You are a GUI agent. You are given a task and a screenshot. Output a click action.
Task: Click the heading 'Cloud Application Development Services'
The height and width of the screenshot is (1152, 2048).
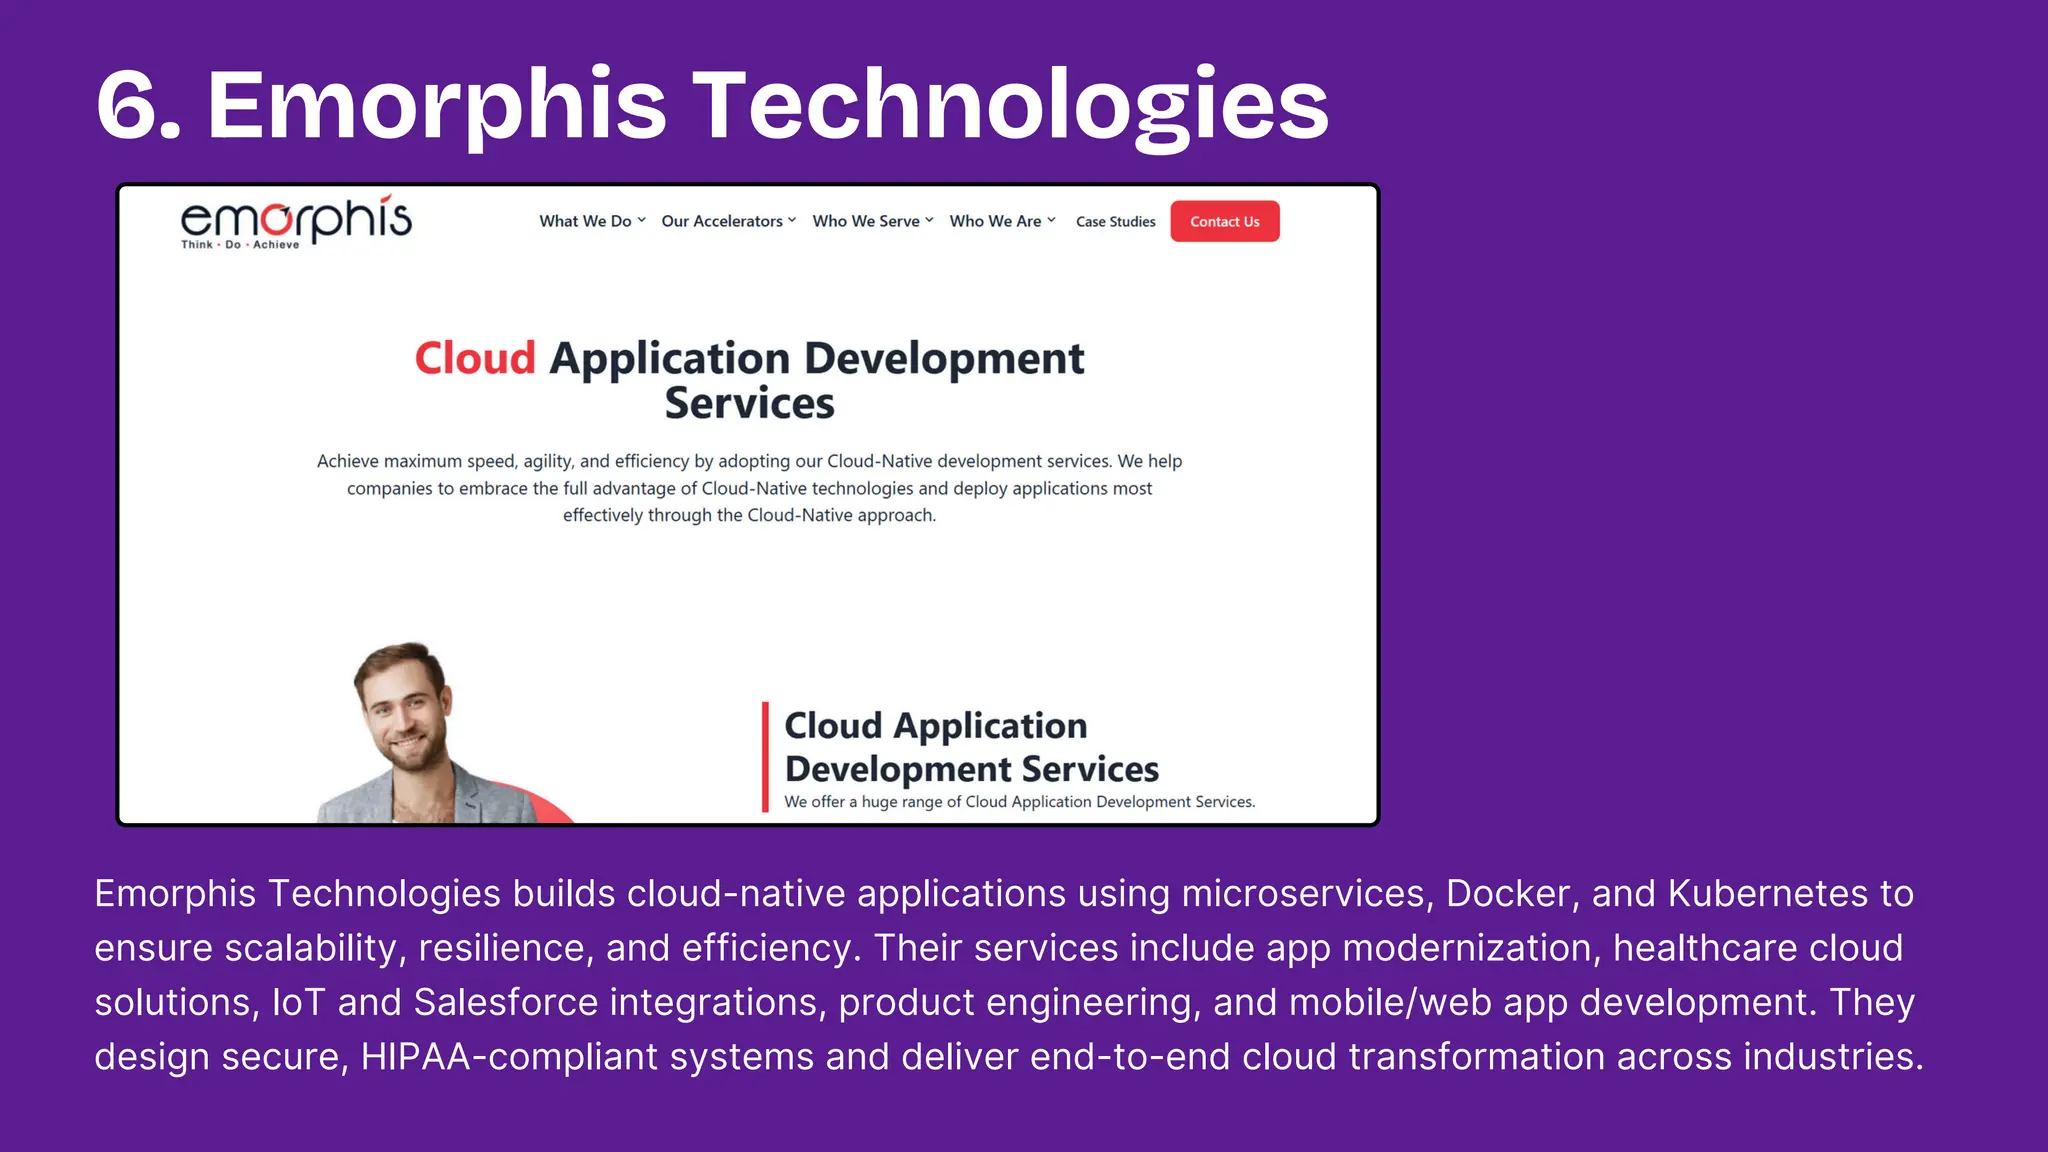pos(749,380)
